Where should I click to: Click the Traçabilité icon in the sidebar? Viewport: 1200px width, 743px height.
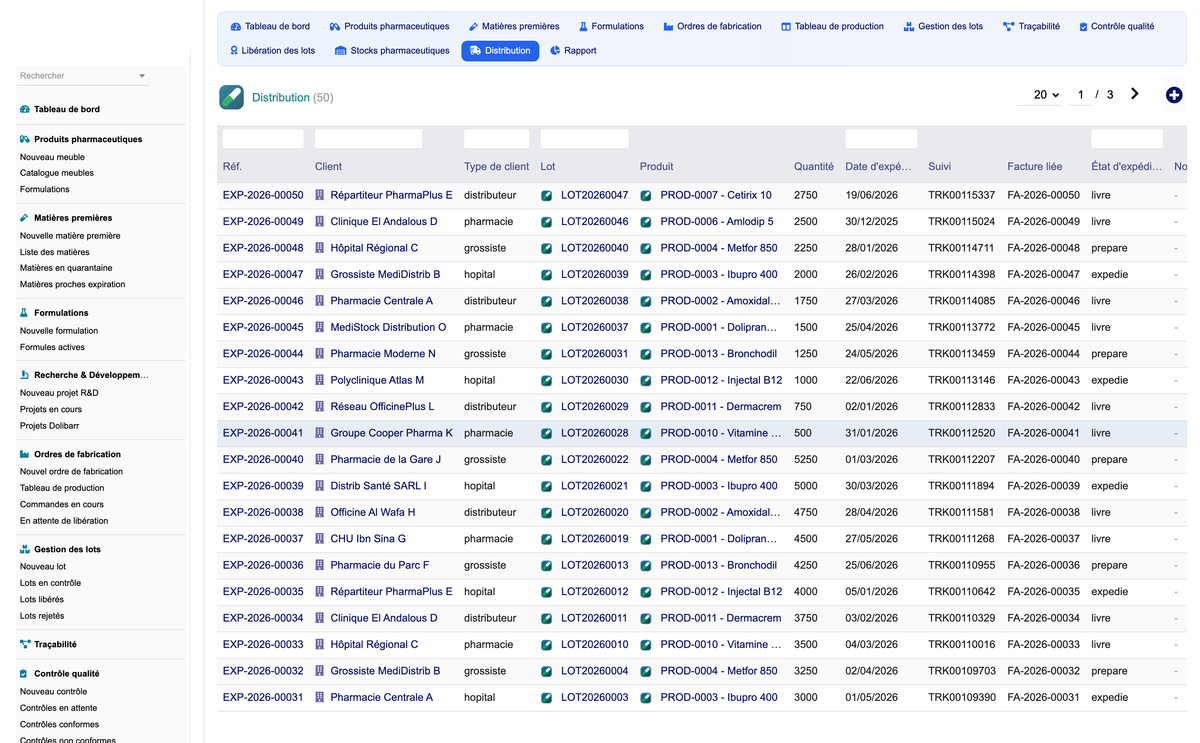point(25,644)
